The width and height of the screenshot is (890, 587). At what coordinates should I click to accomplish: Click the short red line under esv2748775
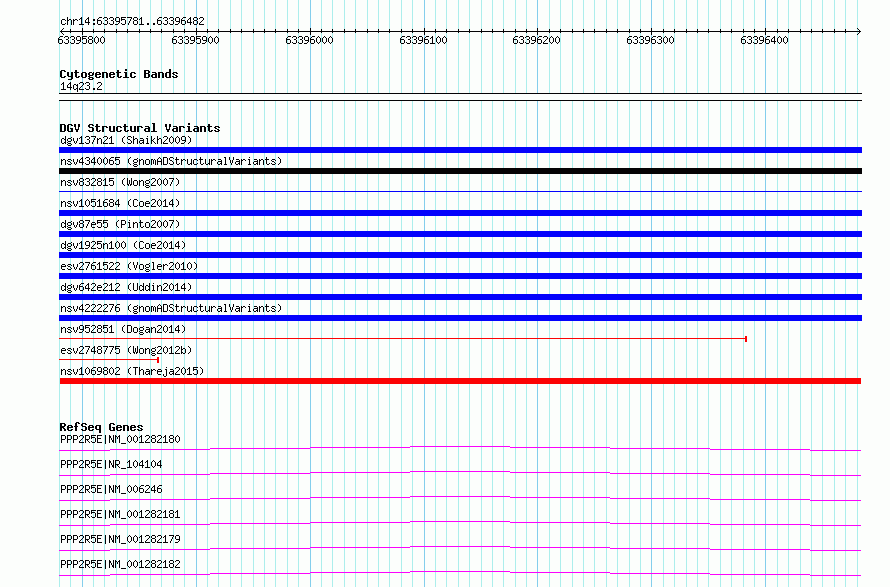(109, 360)
